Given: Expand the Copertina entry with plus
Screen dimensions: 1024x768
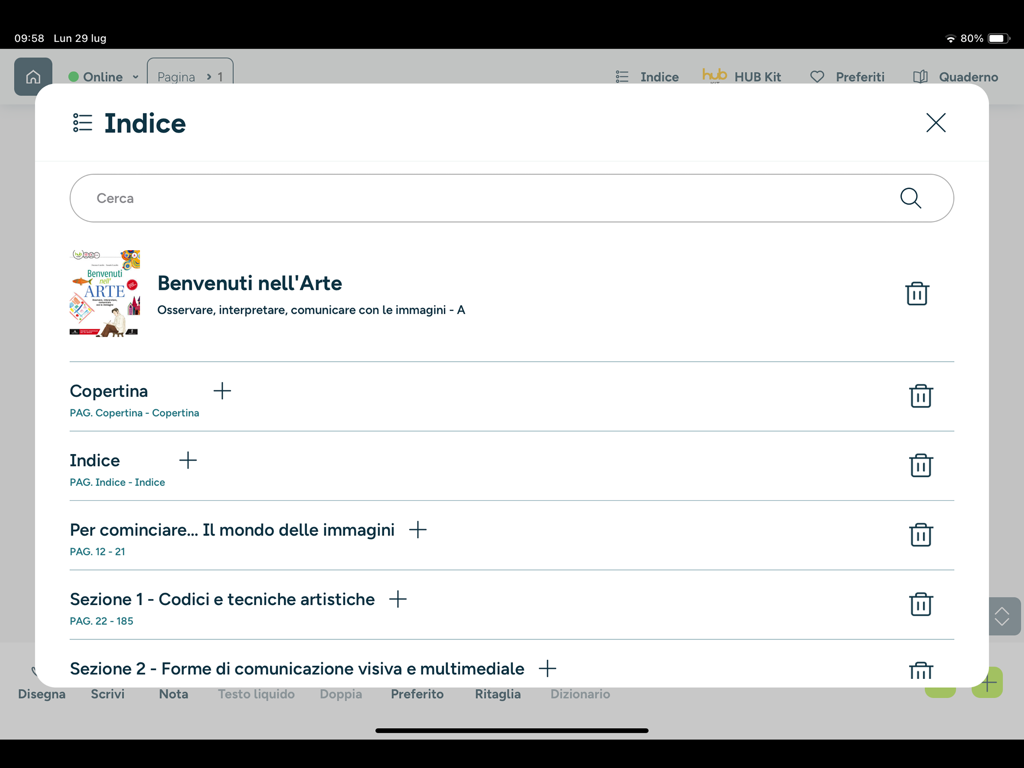Looking at the screenshot, I should pos(222,391).
